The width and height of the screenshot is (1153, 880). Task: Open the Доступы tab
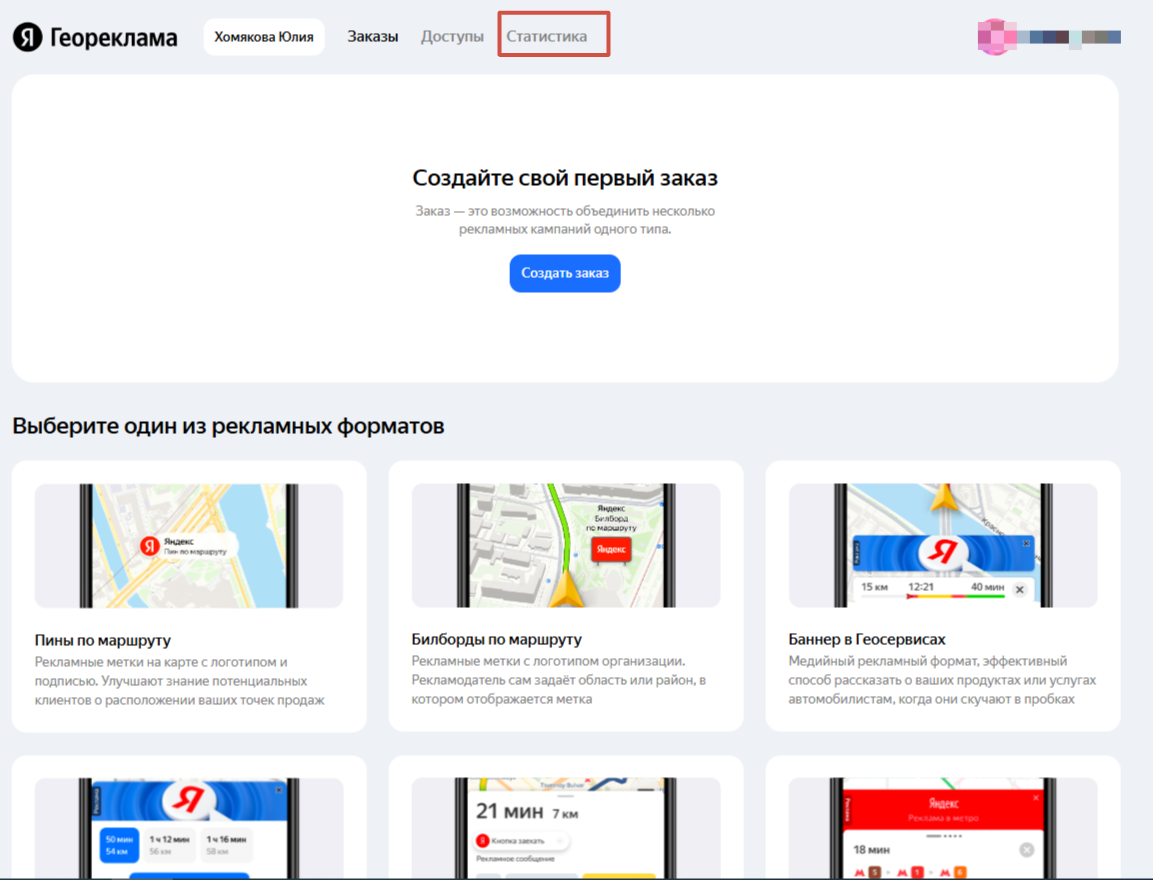pyautogui.click(x=452, y=37)
